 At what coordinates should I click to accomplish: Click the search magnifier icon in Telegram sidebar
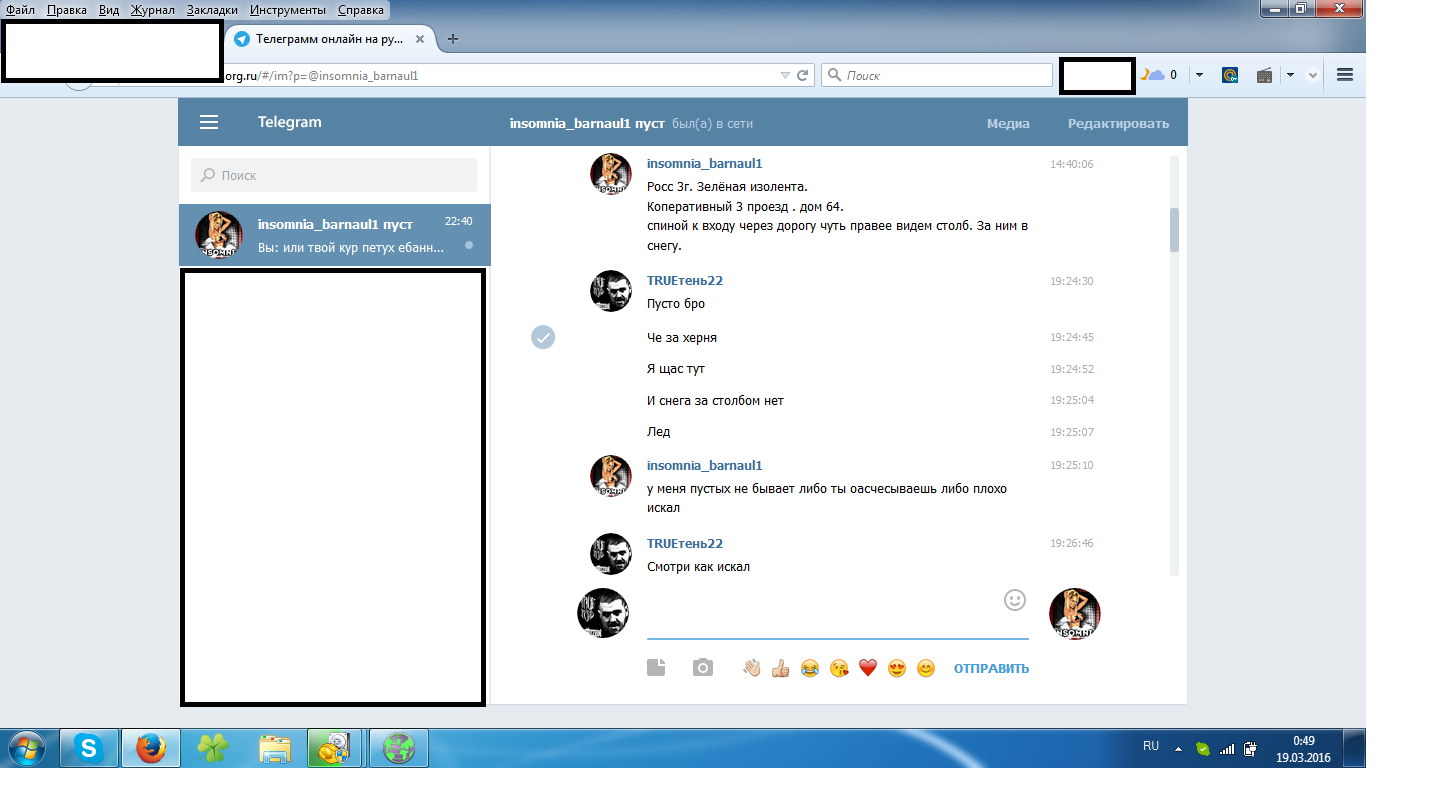coord(208,175)
